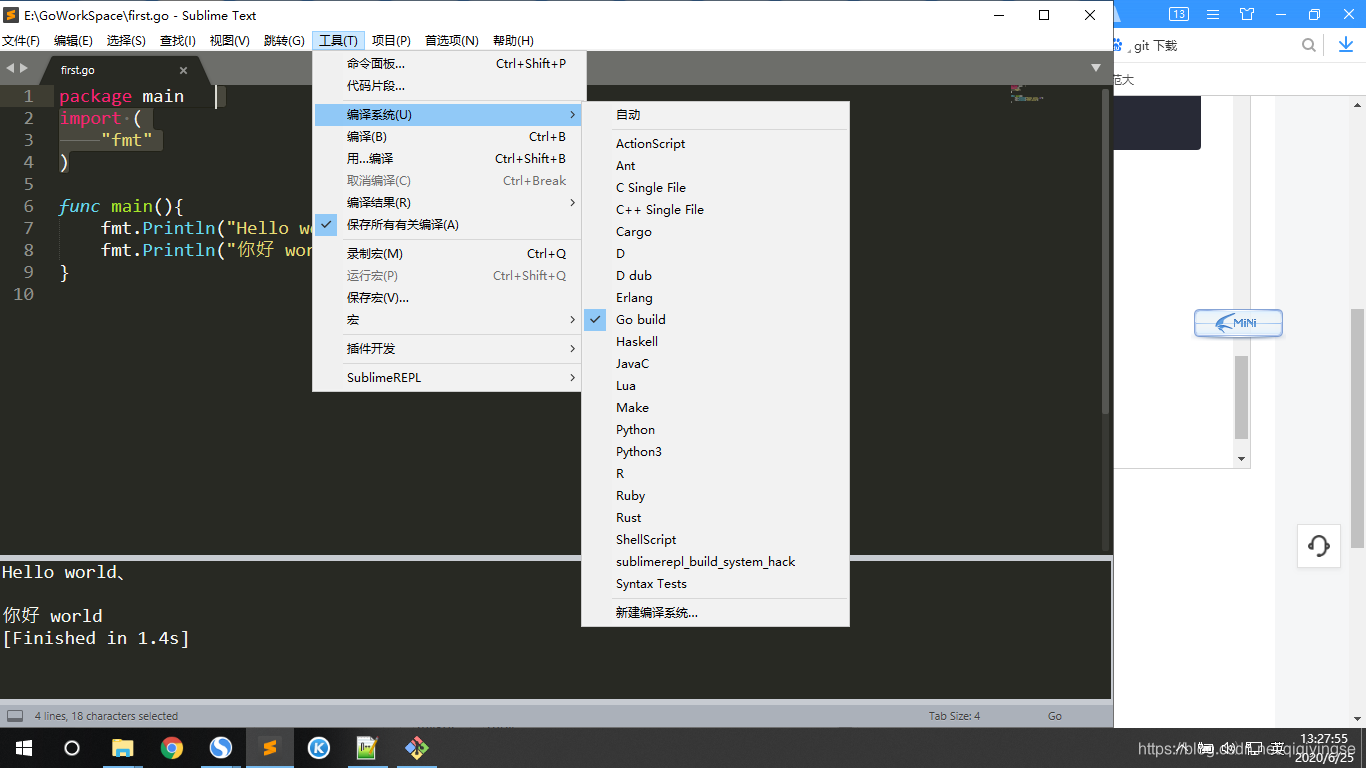1366x768 pixels.
Task: Pick Rust build system
Action: (x=715, y=518)
